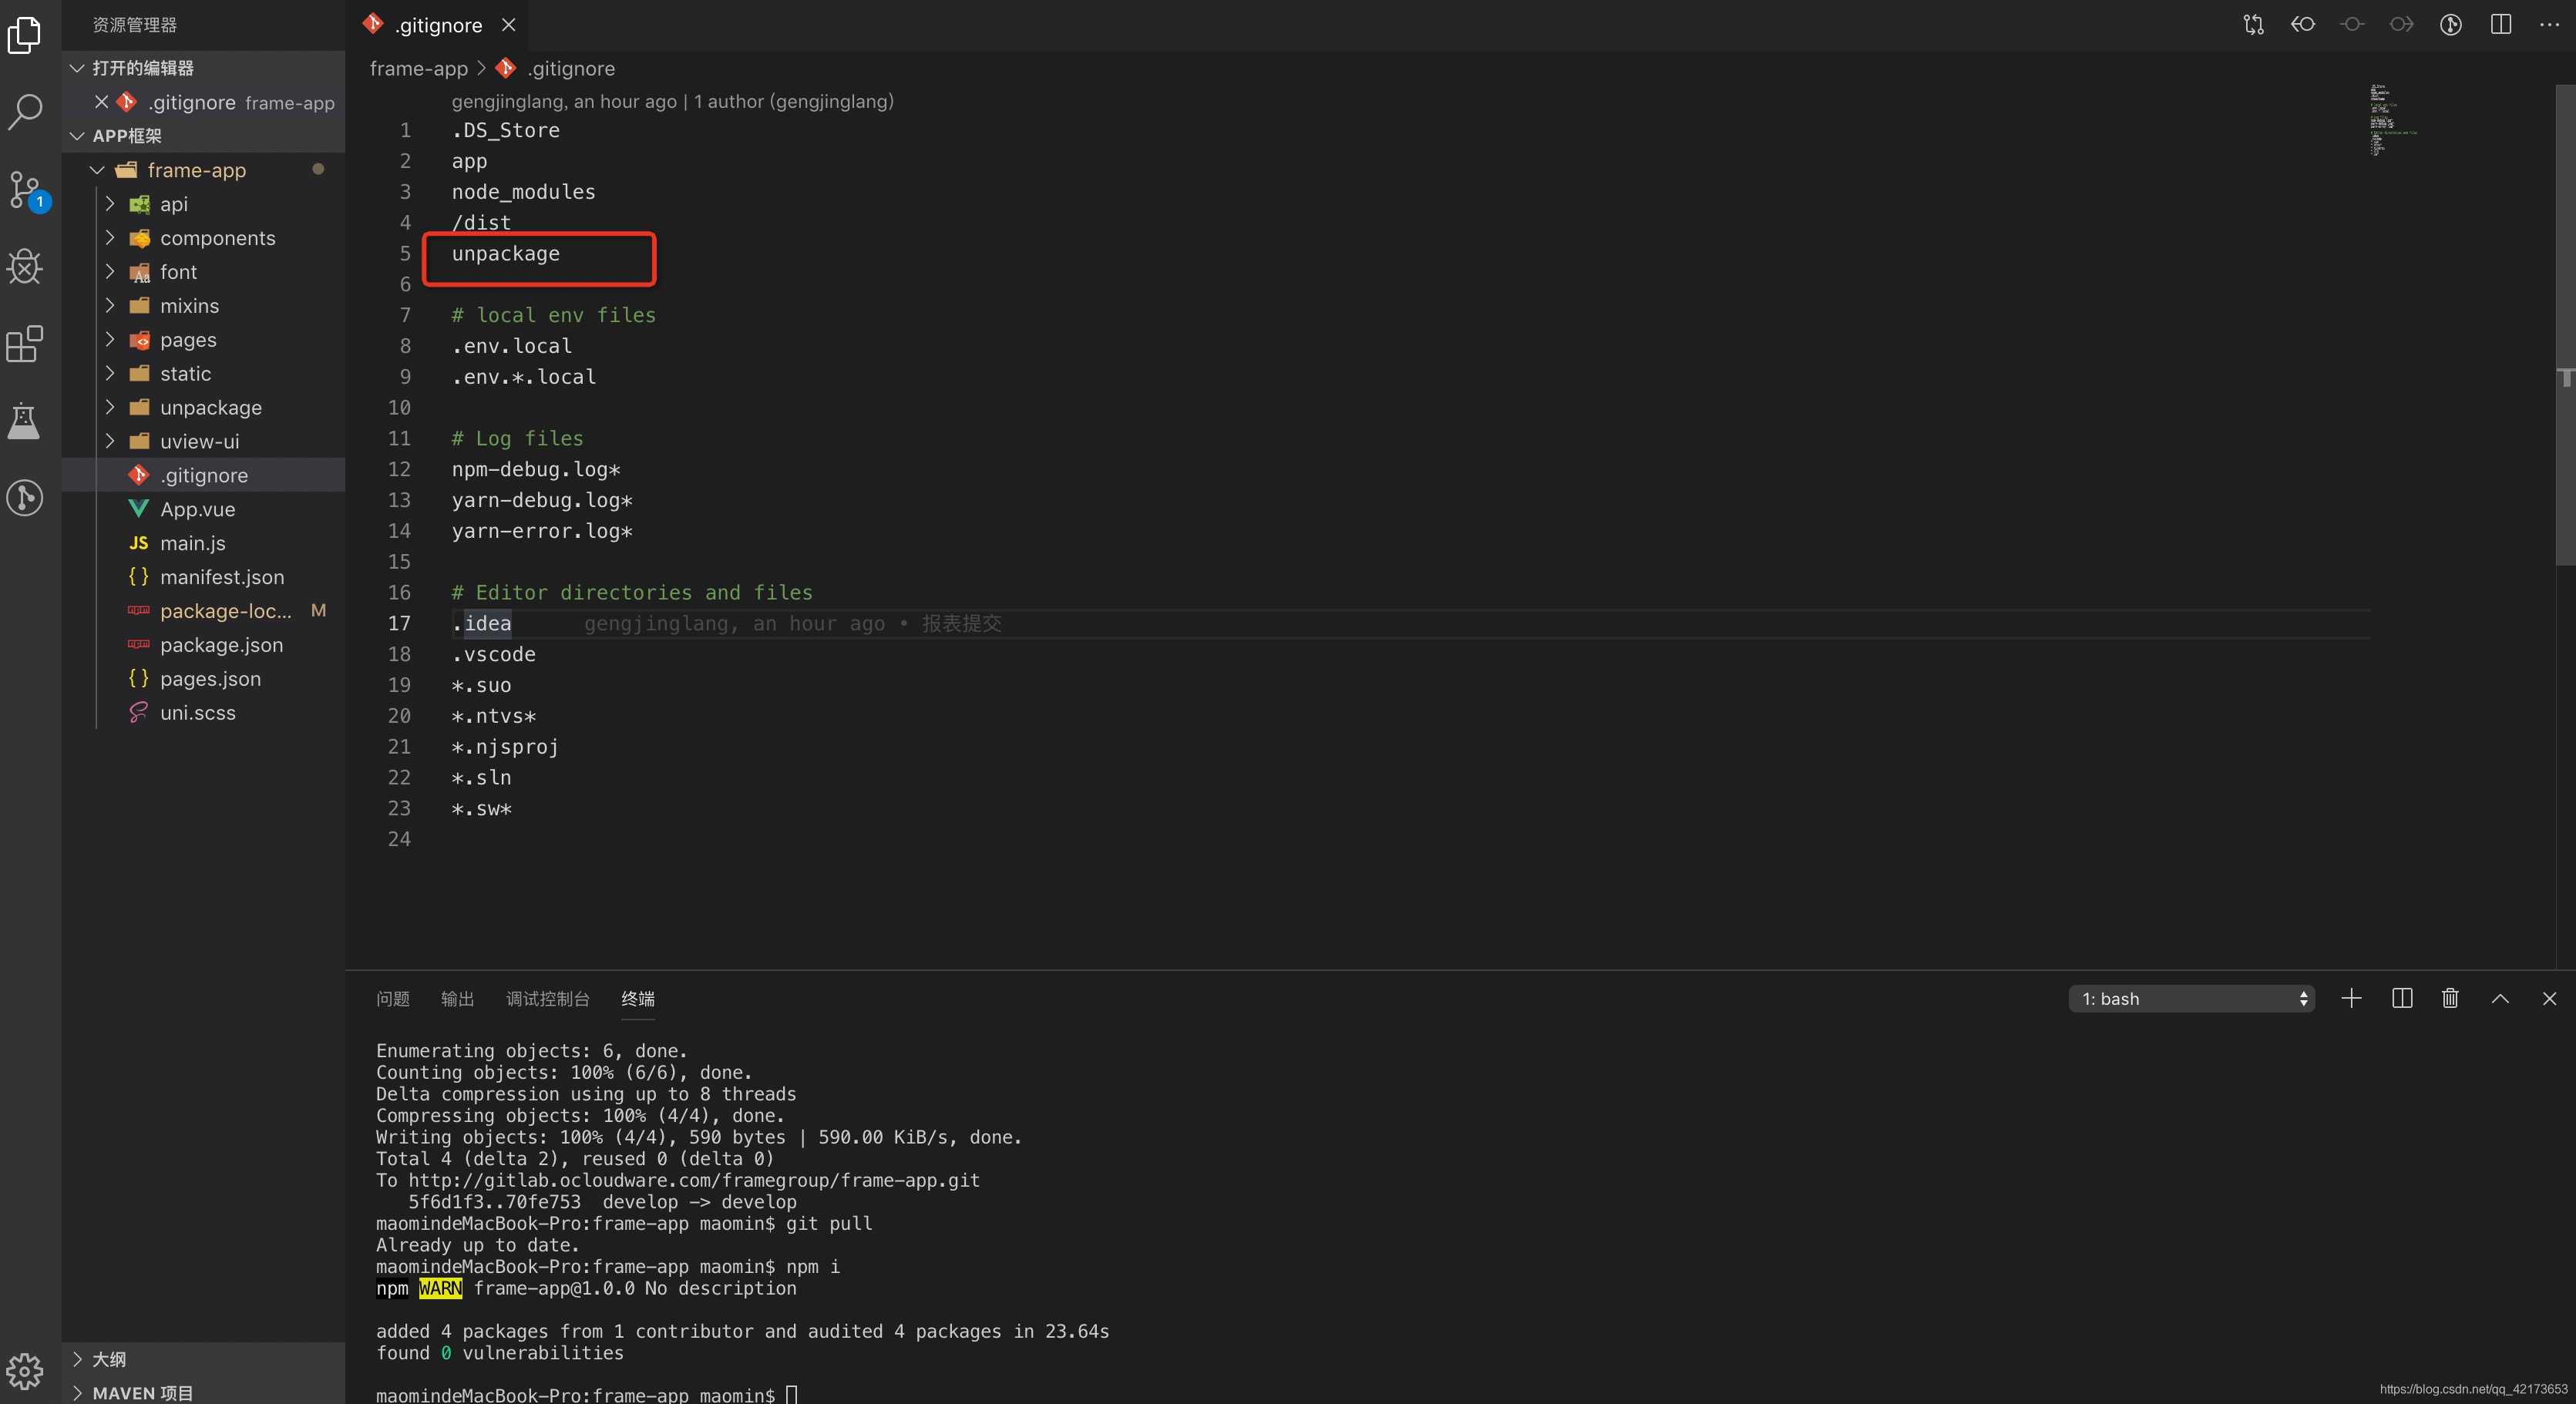
Task: Expand the components folder
Action: point(110,238)
